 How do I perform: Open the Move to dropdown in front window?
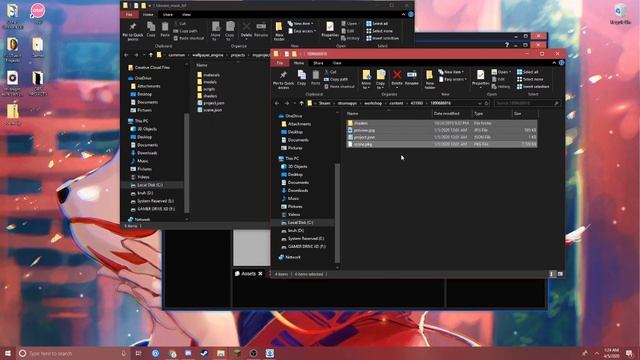(366, 79)
